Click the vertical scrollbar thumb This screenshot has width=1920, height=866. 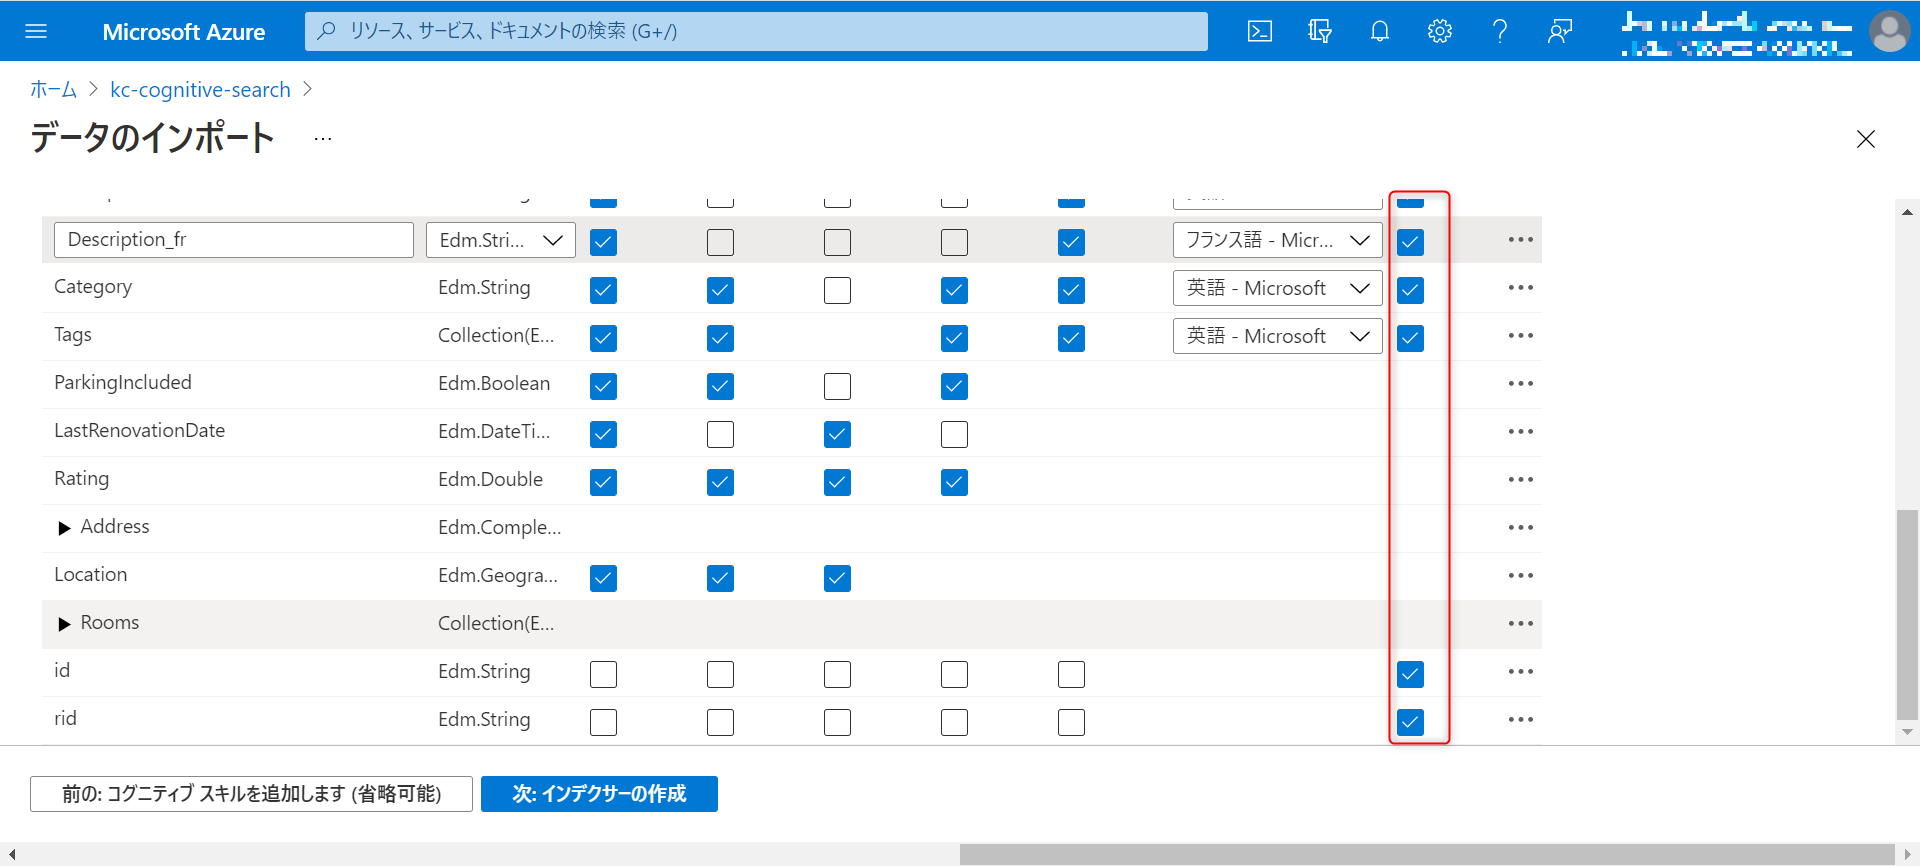pos(1908,615)
